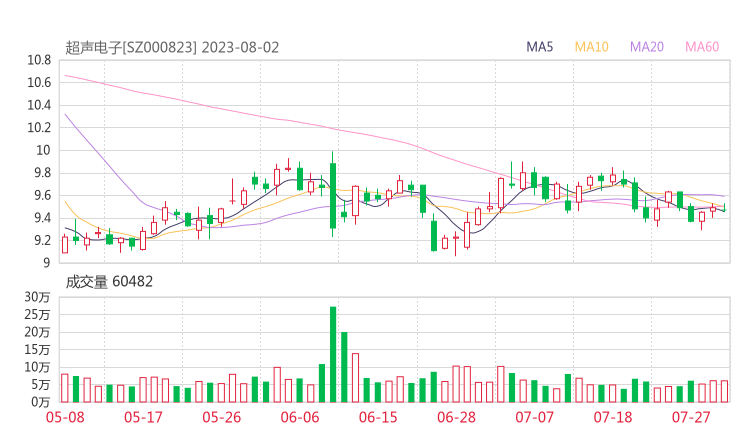Click the red volume bar near 14万
This screenshot has height=440, width=740.
355,378
